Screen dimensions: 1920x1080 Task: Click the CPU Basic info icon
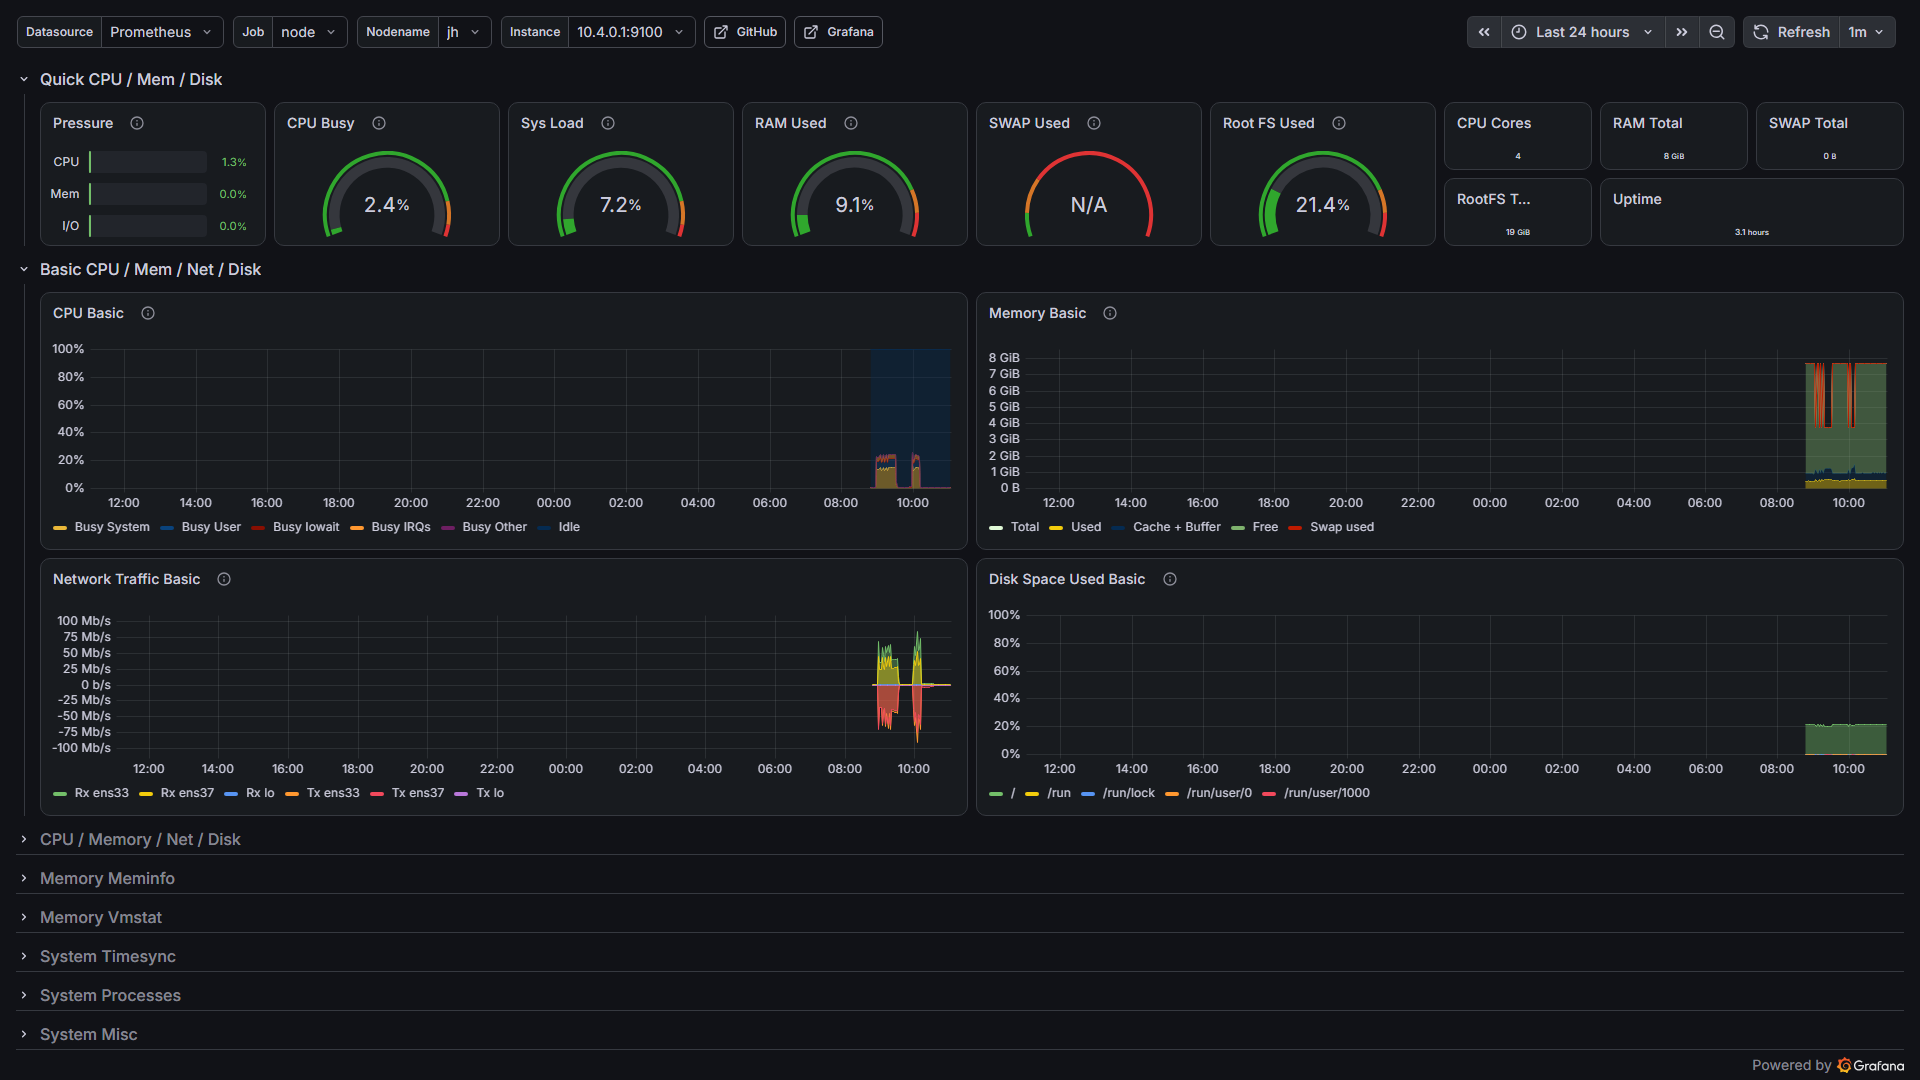tap(148, 313)
